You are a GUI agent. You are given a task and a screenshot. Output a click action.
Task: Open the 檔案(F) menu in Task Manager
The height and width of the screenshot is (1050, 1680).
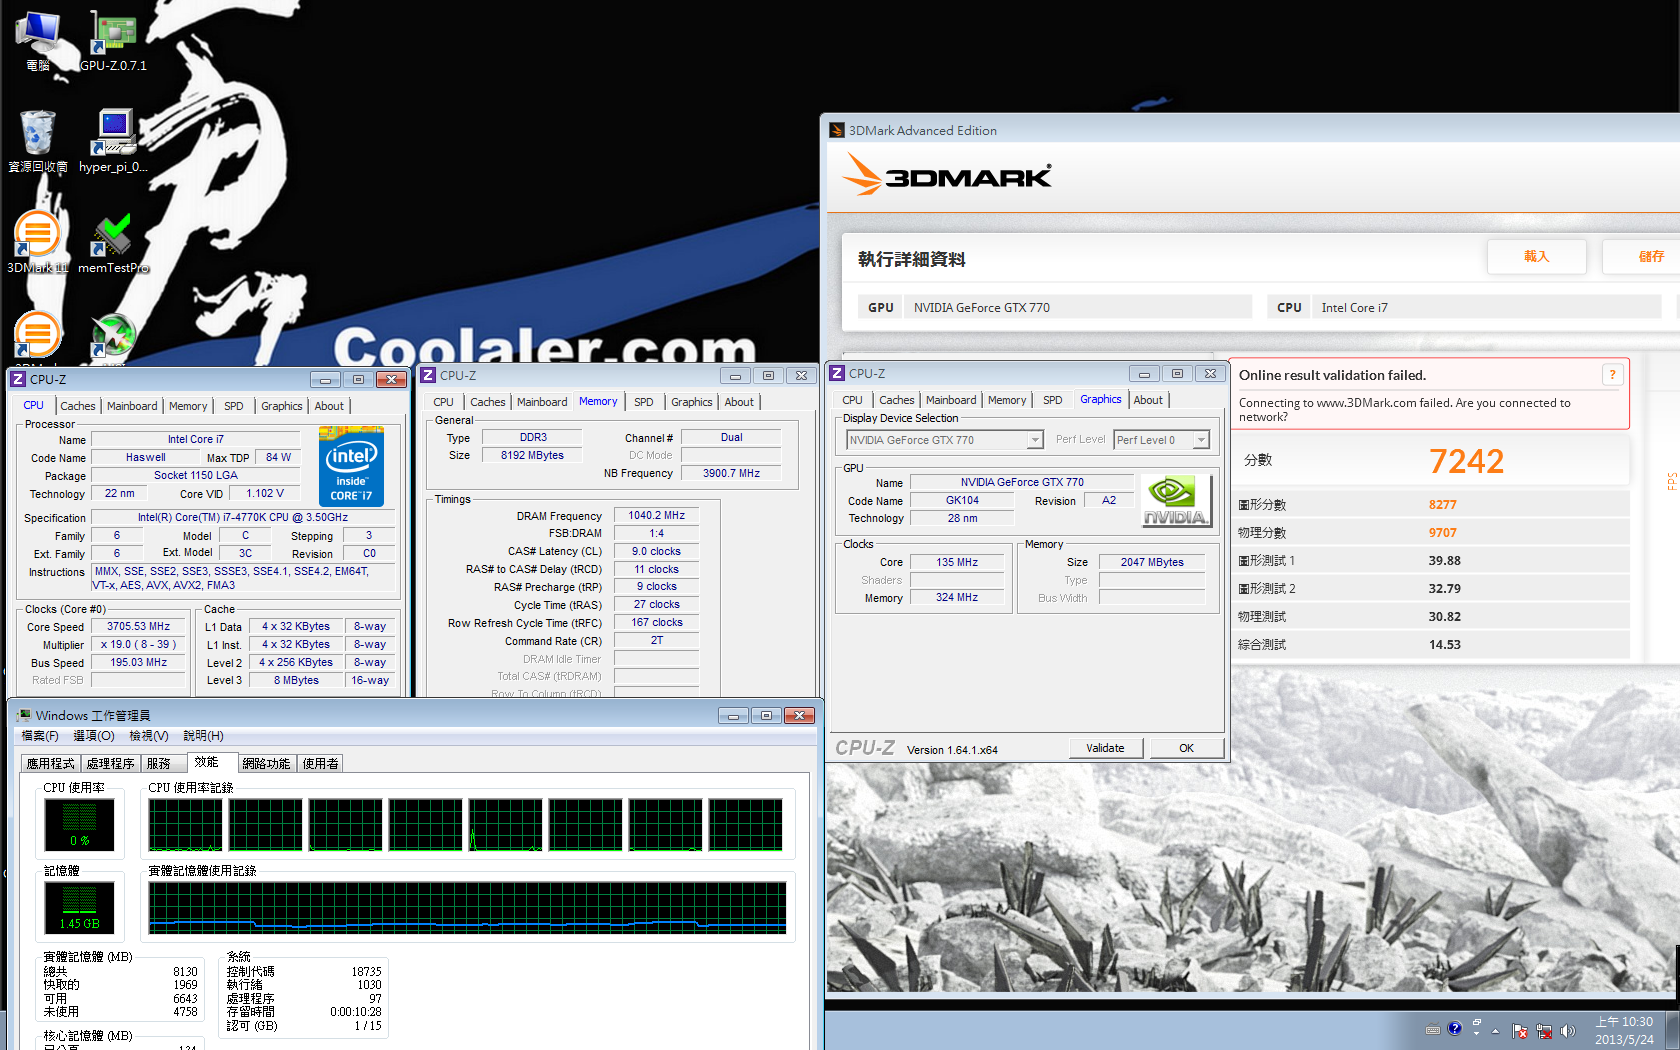point(40,736)
